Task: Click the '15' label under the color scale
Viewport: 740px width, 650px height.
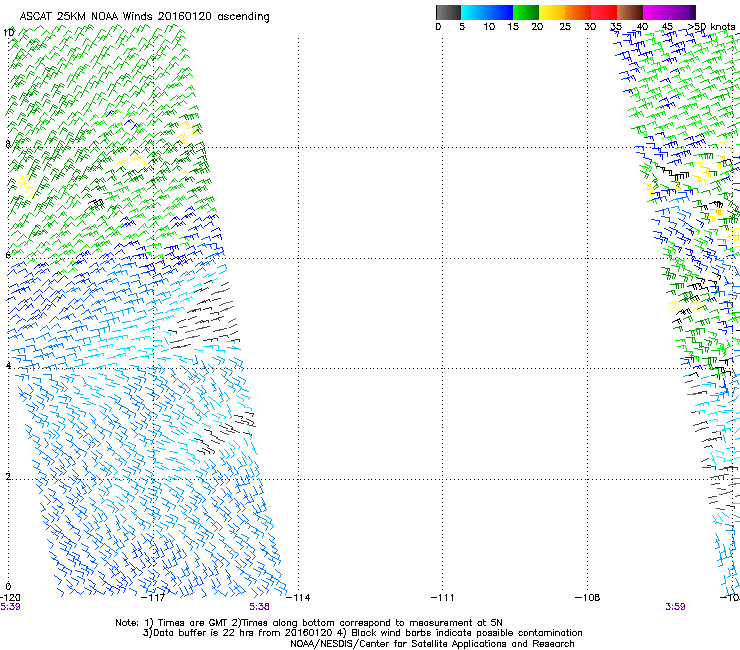Action: click(513, 27)
